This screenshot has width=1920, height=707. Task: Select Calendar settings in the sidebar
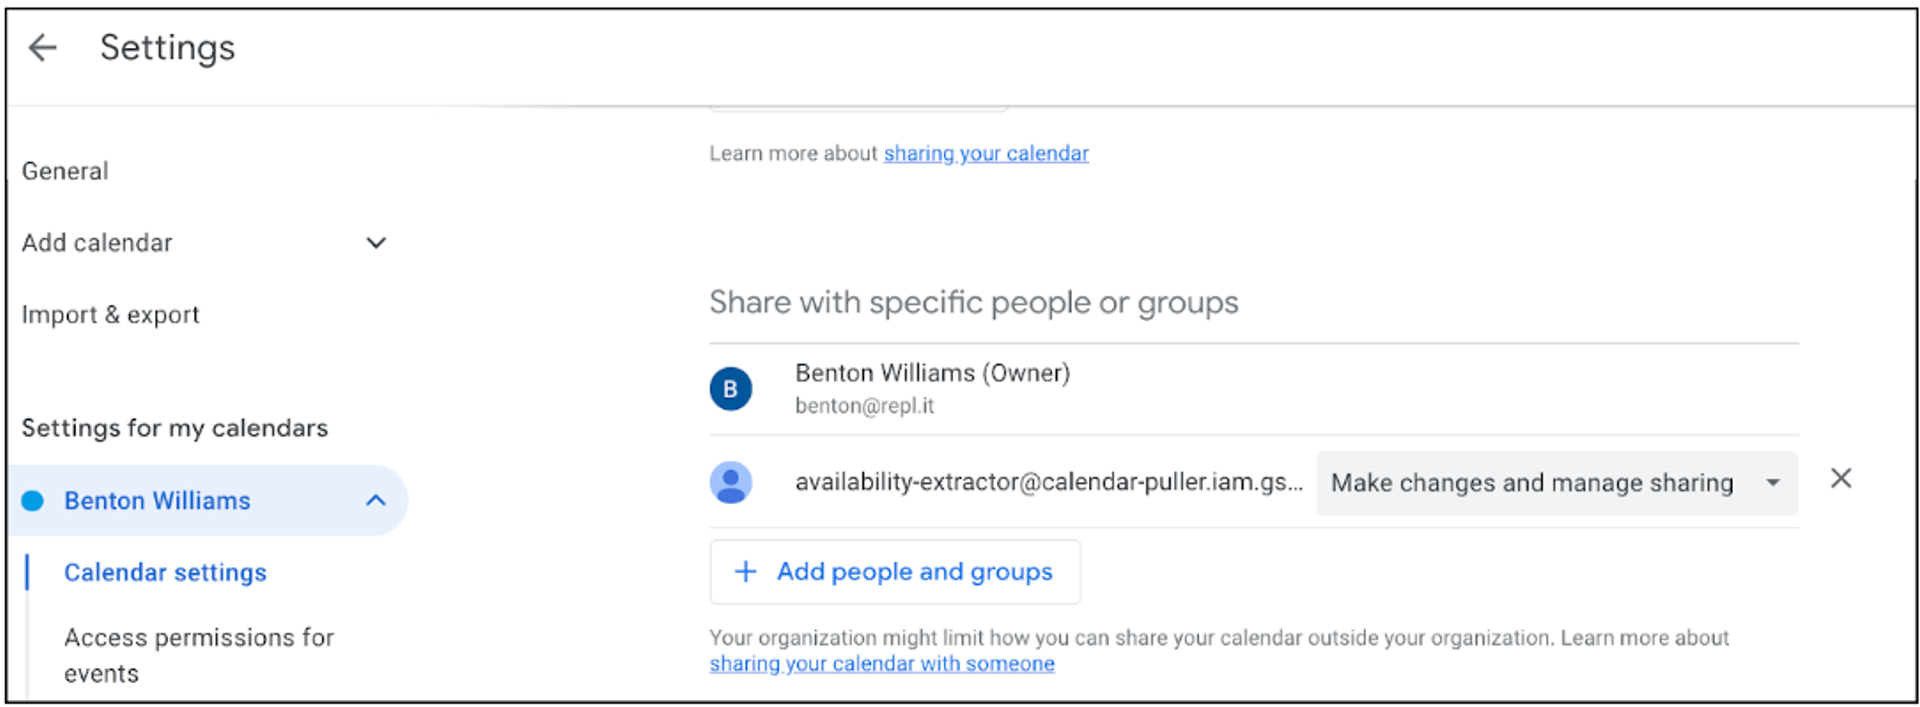[x=165, y=572]
